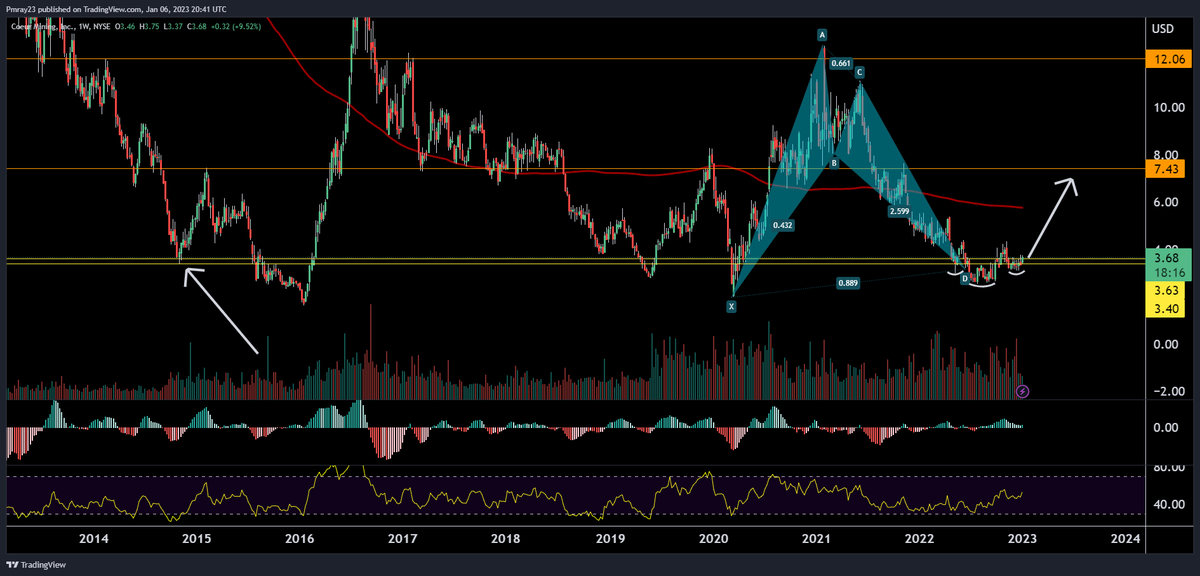
Task: Select the orange 12.06 price label
Action: (x=1171, y=60)
